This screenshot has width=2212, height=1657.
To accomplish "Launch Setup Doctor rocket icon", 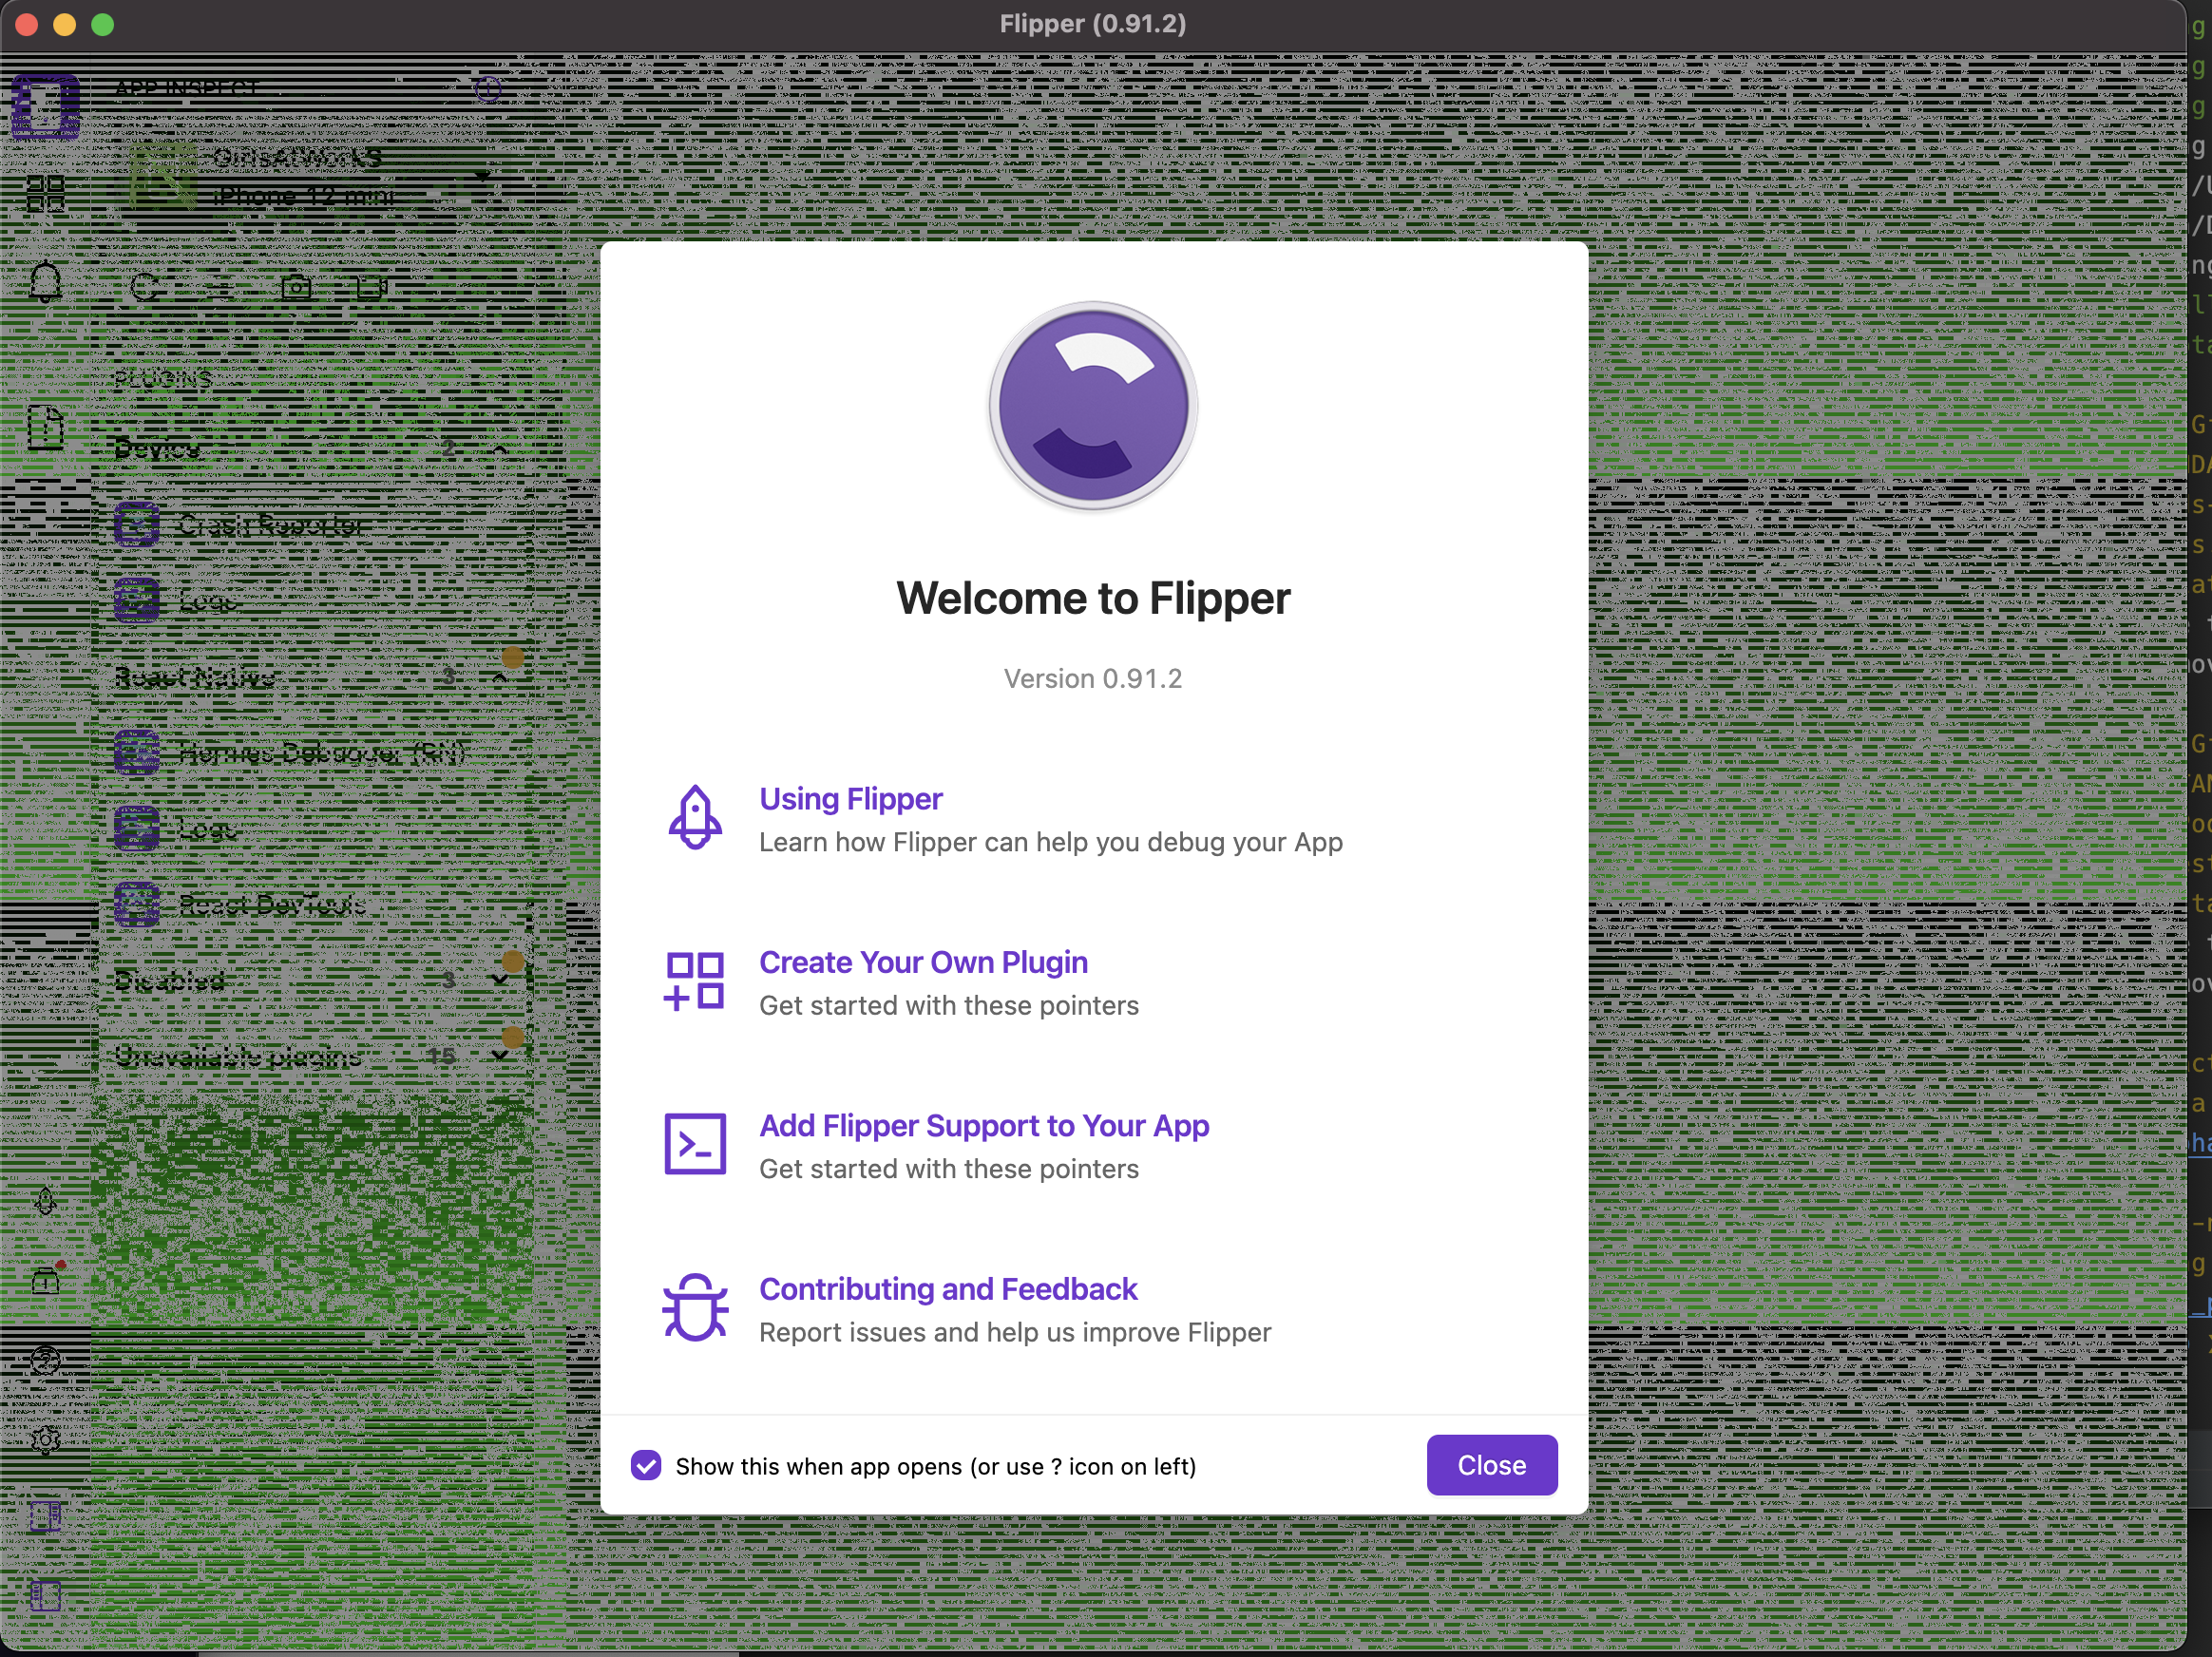I will click(x=45, y=1200).
